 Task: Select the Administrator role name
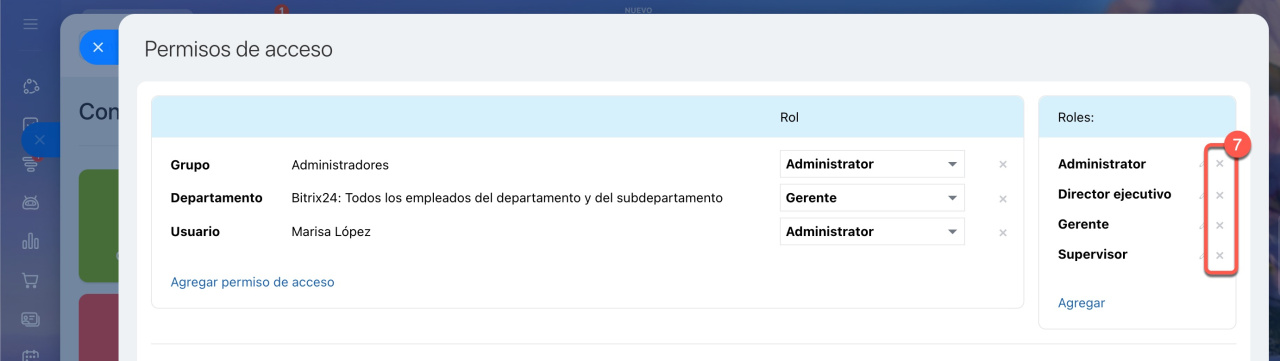click(1102, 164)
